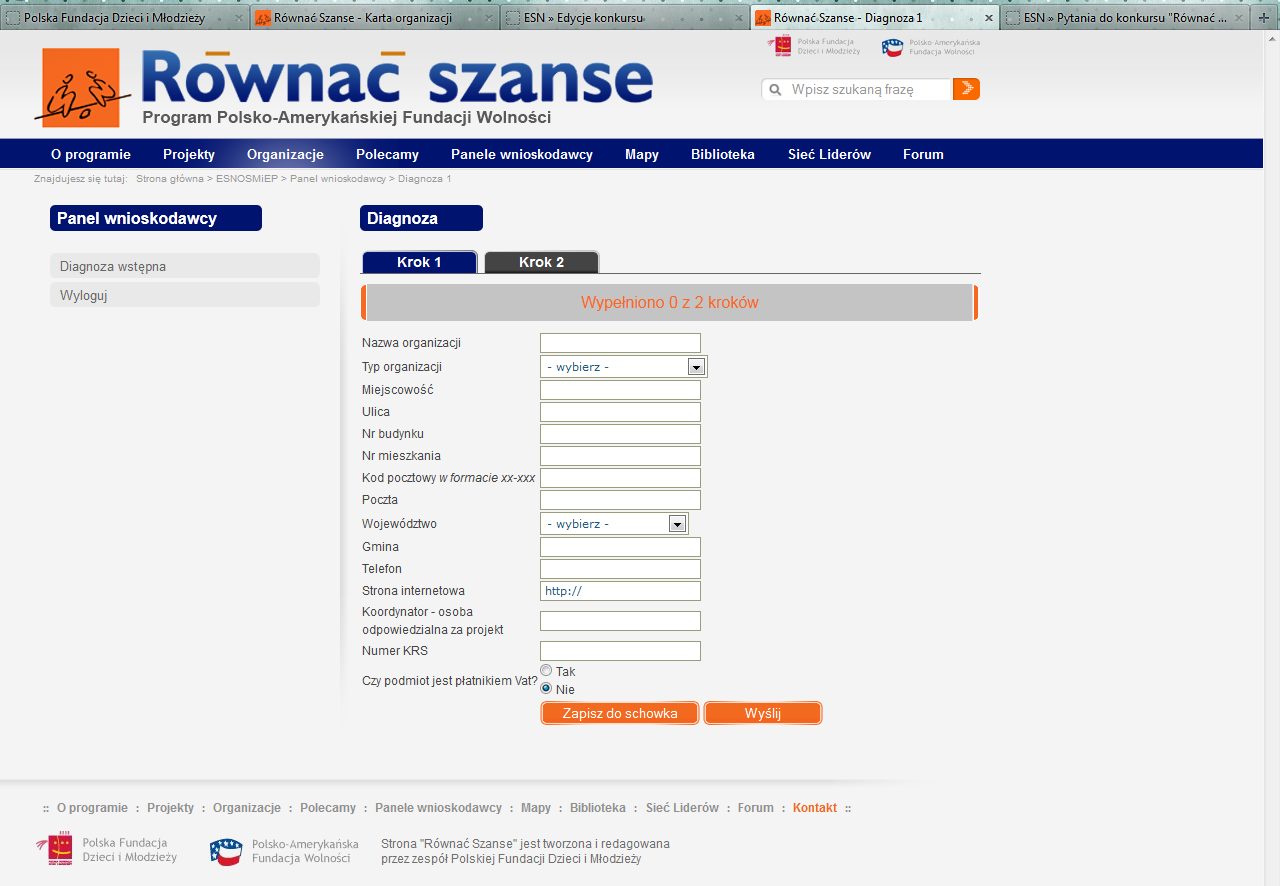The width and height of the screenshot is (1280, 886).
Task: Open Diagnoza wstępna in the side panel
Action: (x=185, y=266)
